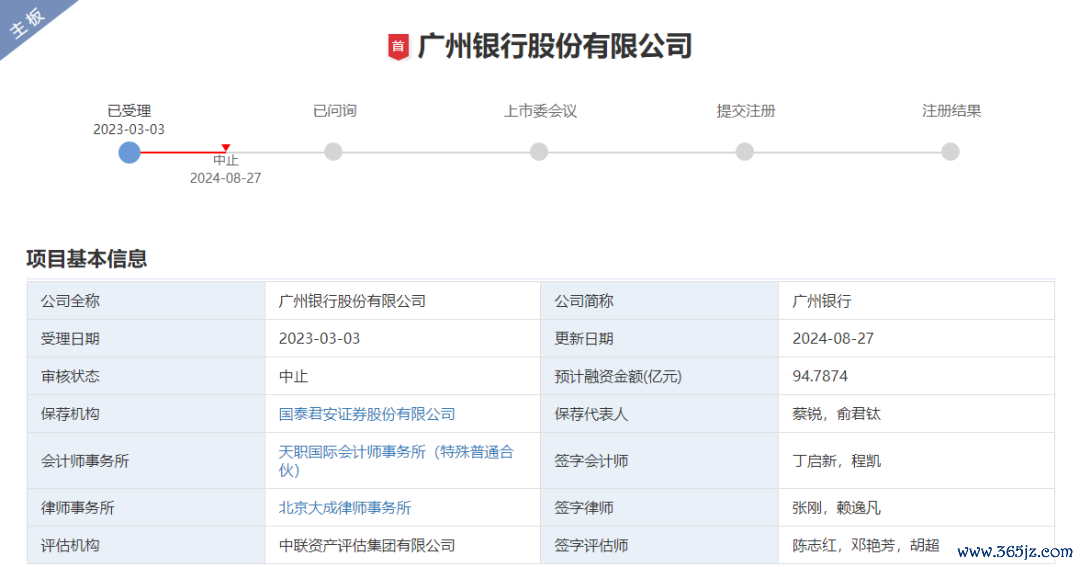Click the 中止 value in 审核状态 row
The width and height of the screenshot is (1080, 567).
tap(293, 376)
